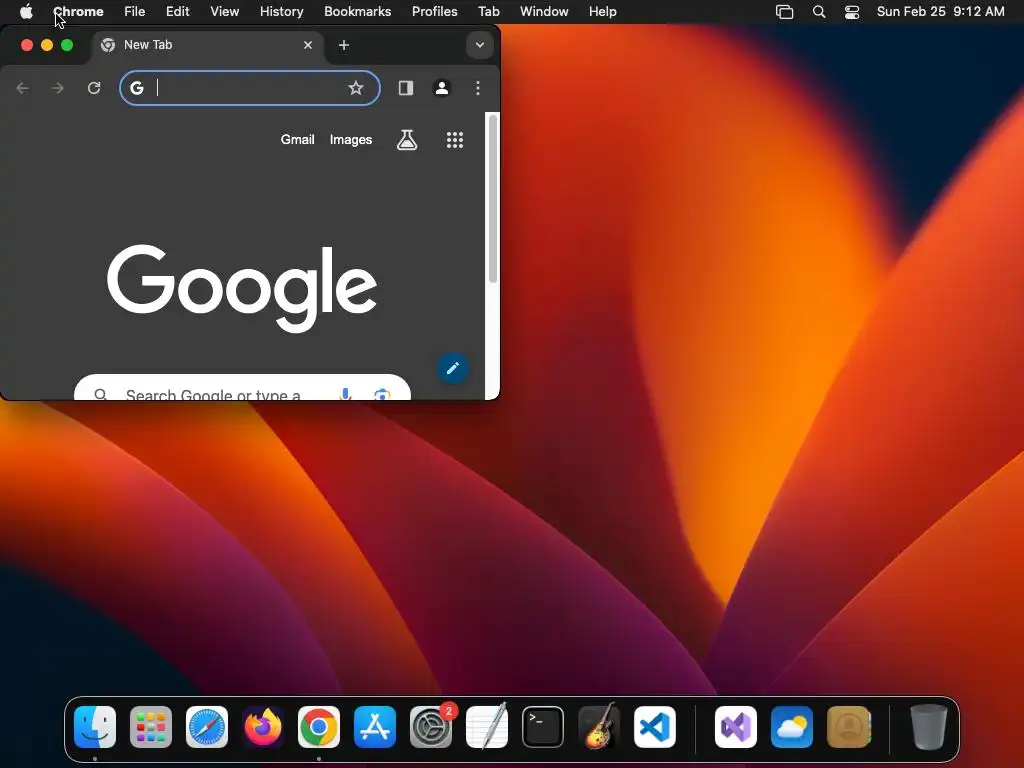Open Spotlight search in the menu bar
This screenshot has height=768, width=1024.
coord(819,12)
